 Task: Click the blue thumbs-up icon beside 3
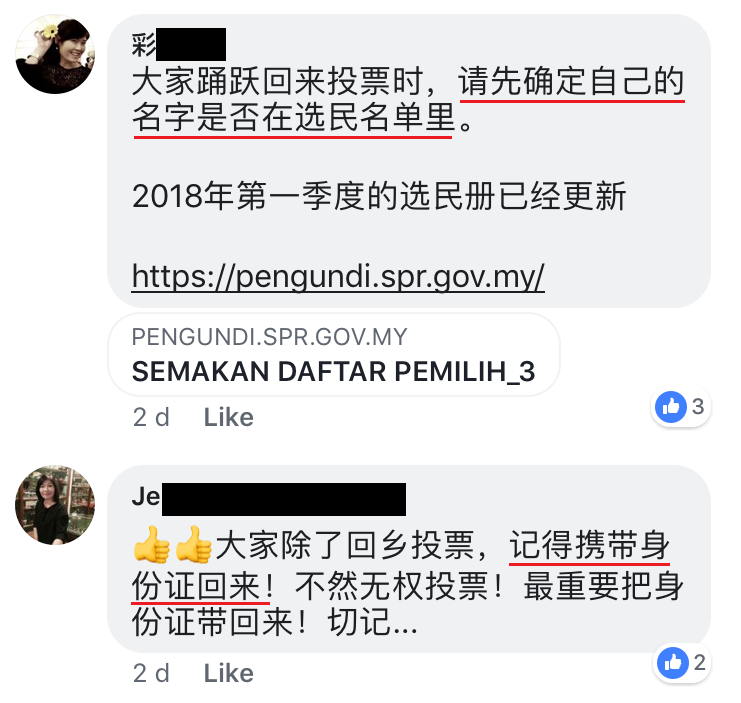(x=671, y=407)
